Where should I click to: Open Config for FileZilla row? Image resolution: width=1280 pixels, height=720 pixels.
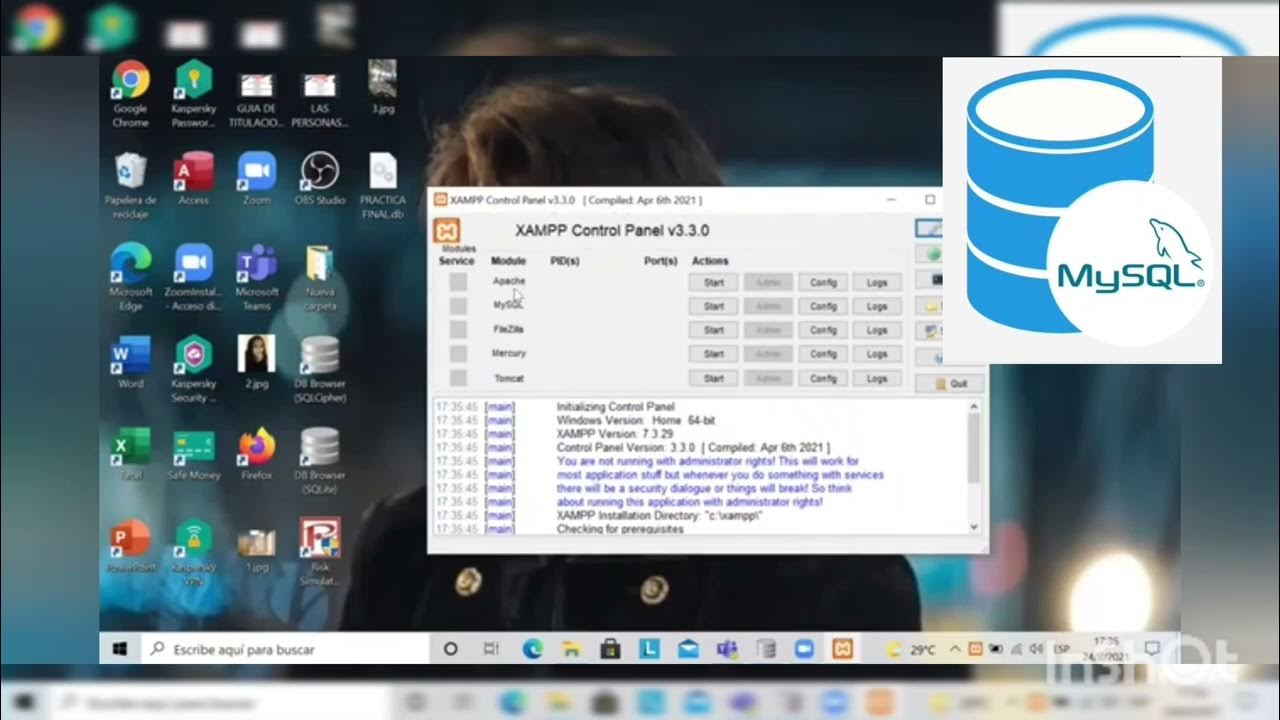[x=823, y=331]
